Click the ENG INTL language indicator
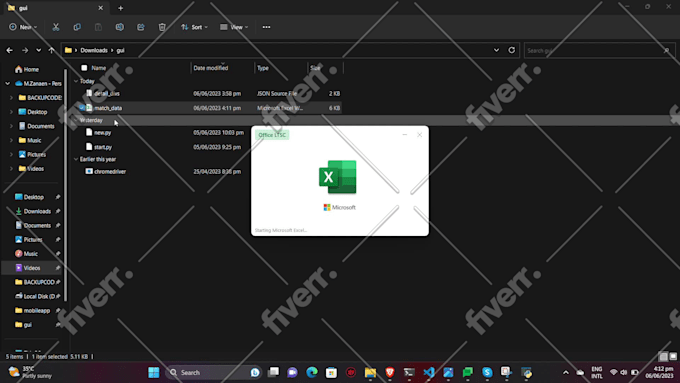This screenshot has height=383, width=680. [x=597, y=372]
